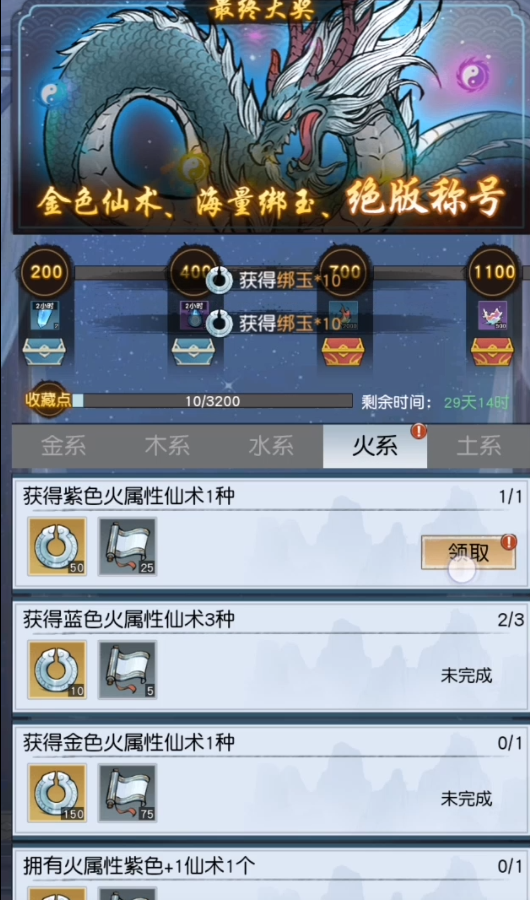Screen dimensions: 530x900
Task: Tap the scroll reward showing 75
Action: coord(127,792)
